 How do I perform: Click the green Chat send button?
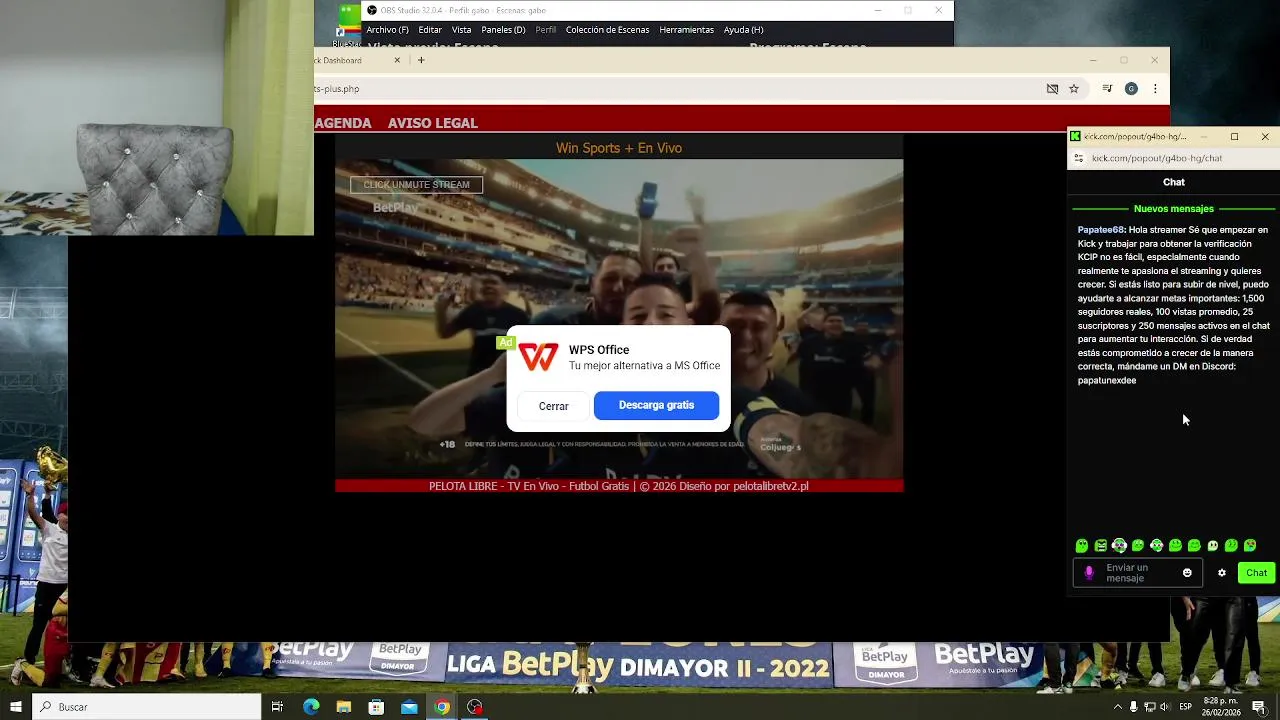1257,573
